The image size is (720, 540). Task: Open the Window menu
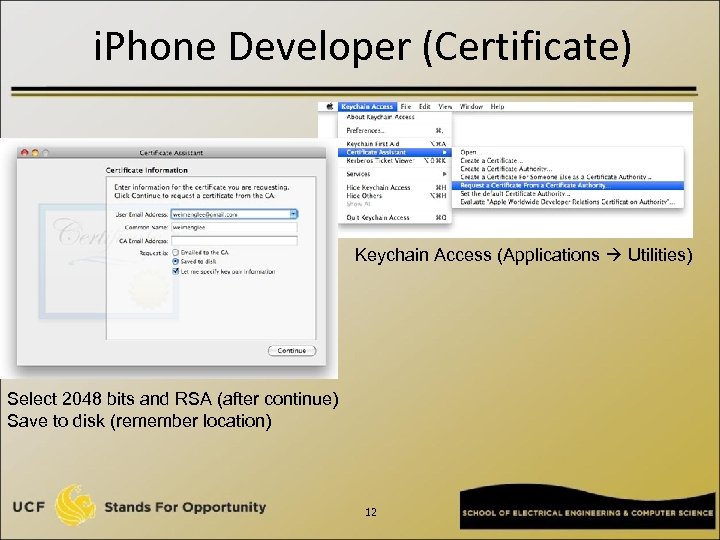[x=471, y=107]
